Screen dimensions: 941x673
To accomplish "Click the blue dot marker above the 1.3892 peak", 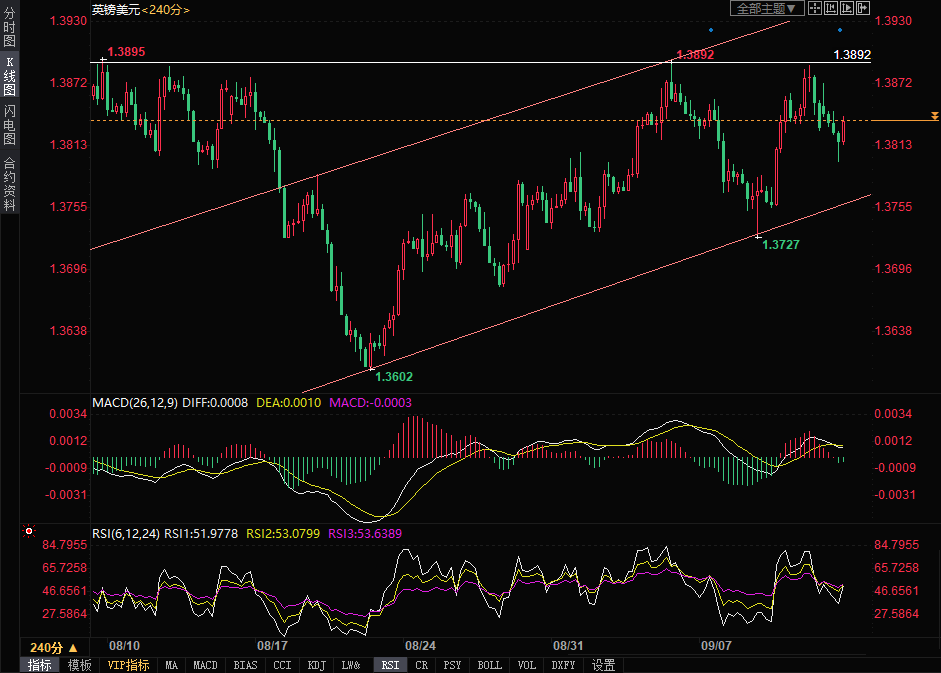I will click(710, 31).
